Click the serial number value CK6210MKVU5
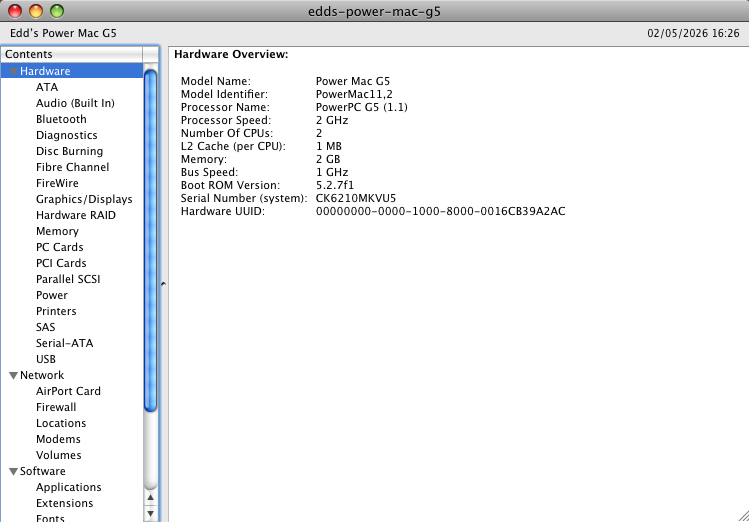The image size is (749, 522). (x=356, y=198)
